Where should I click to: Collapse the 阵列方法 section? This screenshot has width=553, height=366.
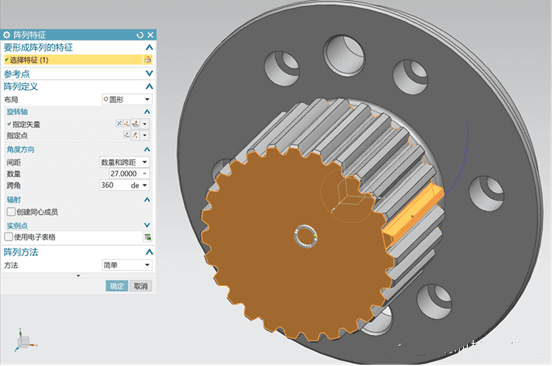click(149, 252)
